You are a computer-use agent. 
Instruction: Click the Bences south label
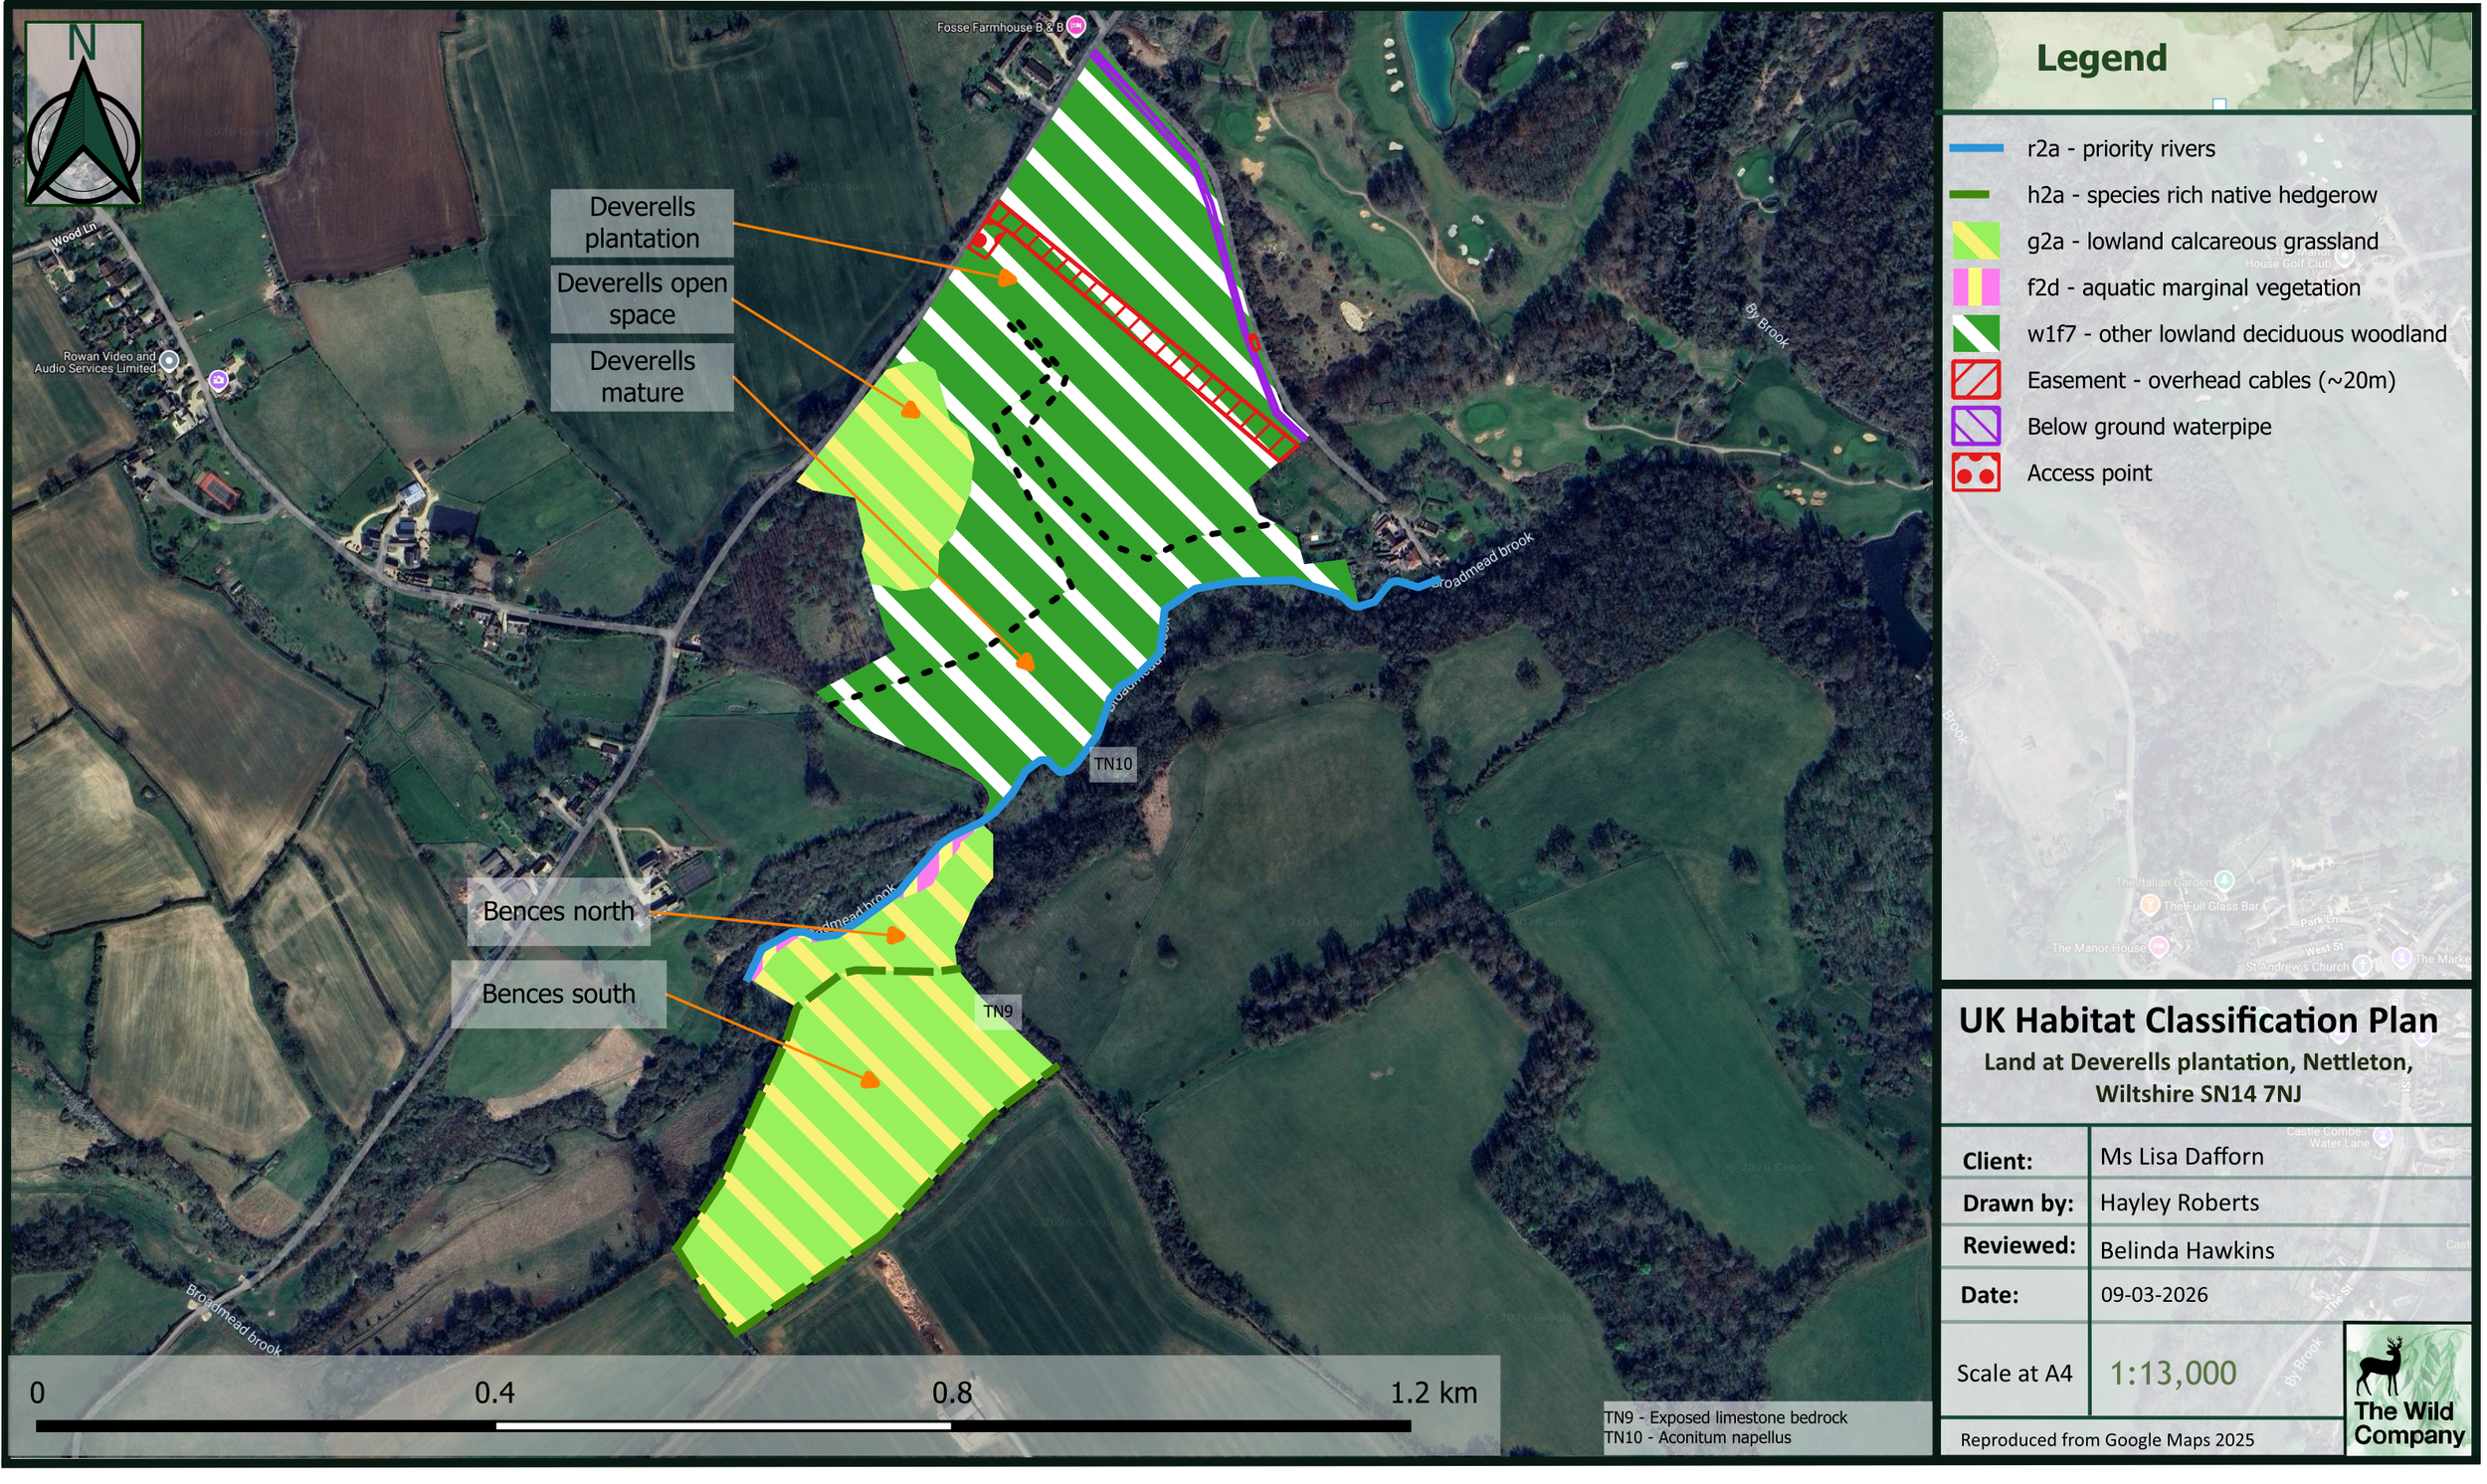click(x=559, y=995)
